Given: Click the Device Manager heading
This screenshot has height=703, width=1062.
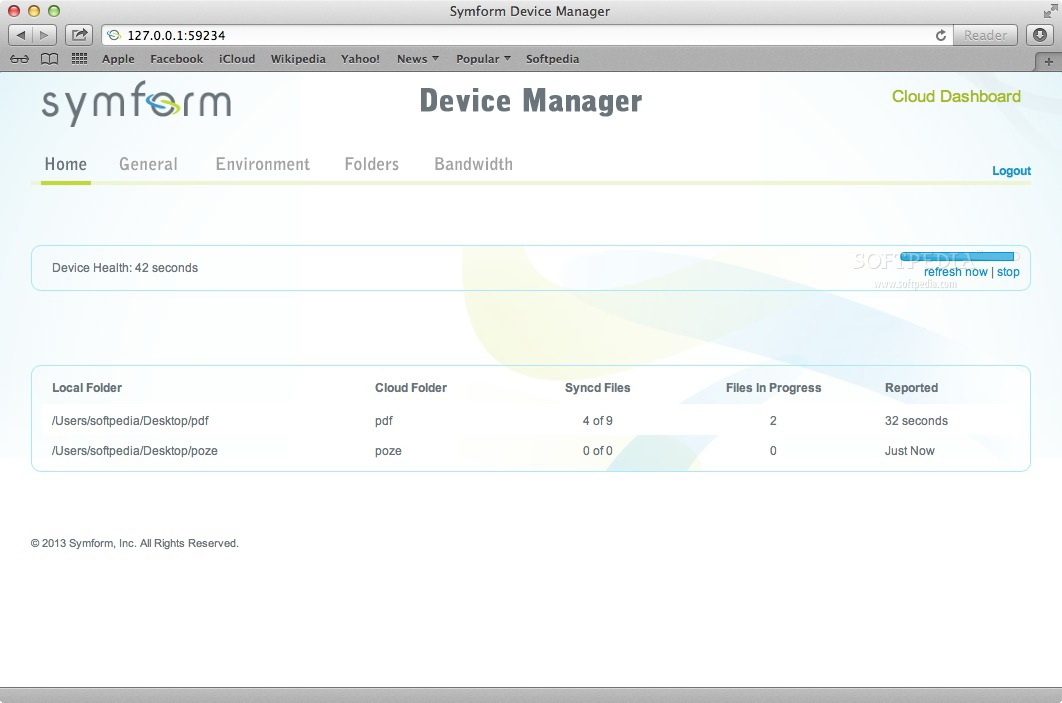Looking at the screenshot, I should tap(531, 101).
